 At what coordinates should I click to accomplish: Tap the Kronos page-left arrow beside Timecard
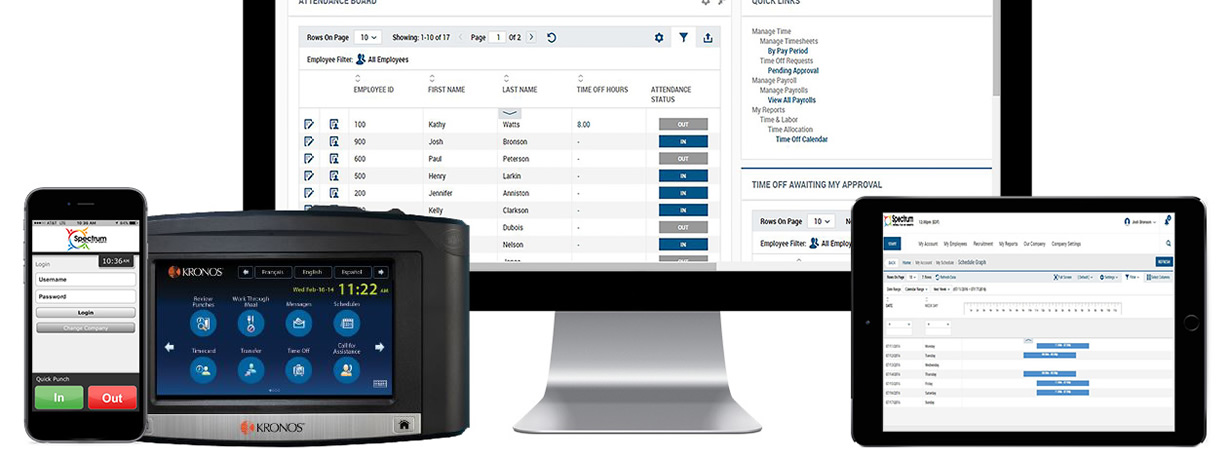(170, 347)
